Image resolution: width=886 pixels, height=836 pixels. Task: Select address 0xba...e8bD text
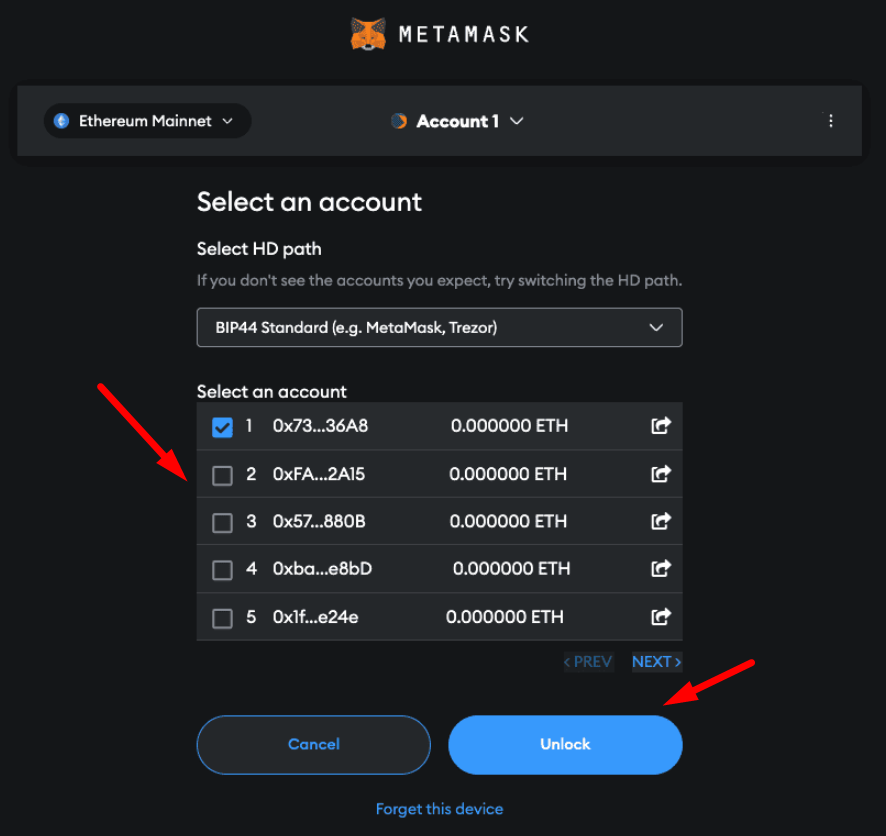323,568
